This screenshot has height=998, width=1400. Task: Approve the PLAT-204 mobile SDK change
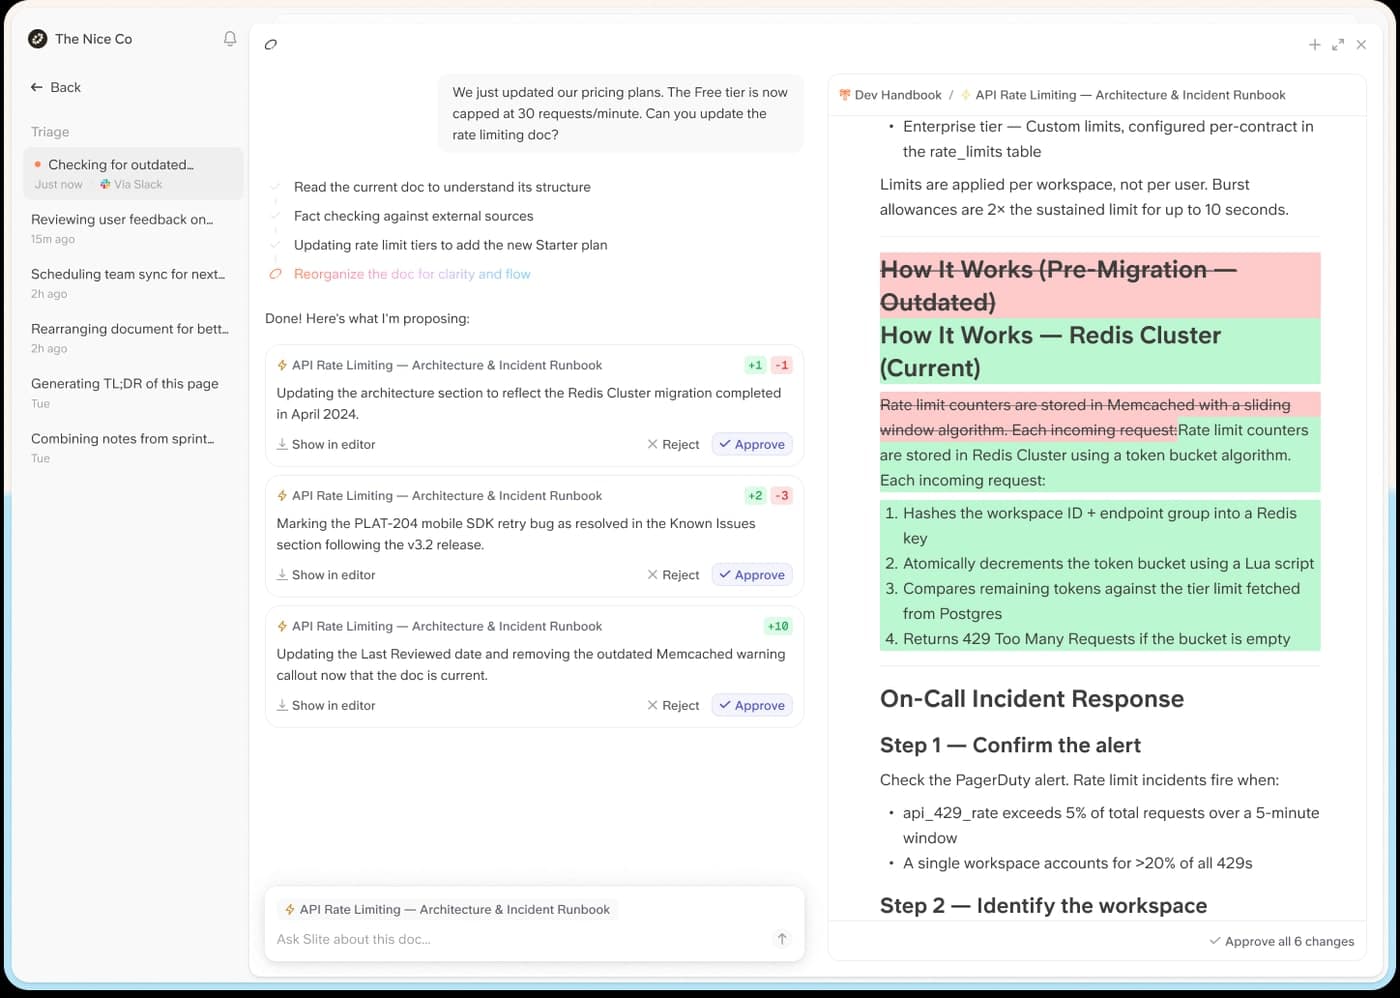(752, 575)
